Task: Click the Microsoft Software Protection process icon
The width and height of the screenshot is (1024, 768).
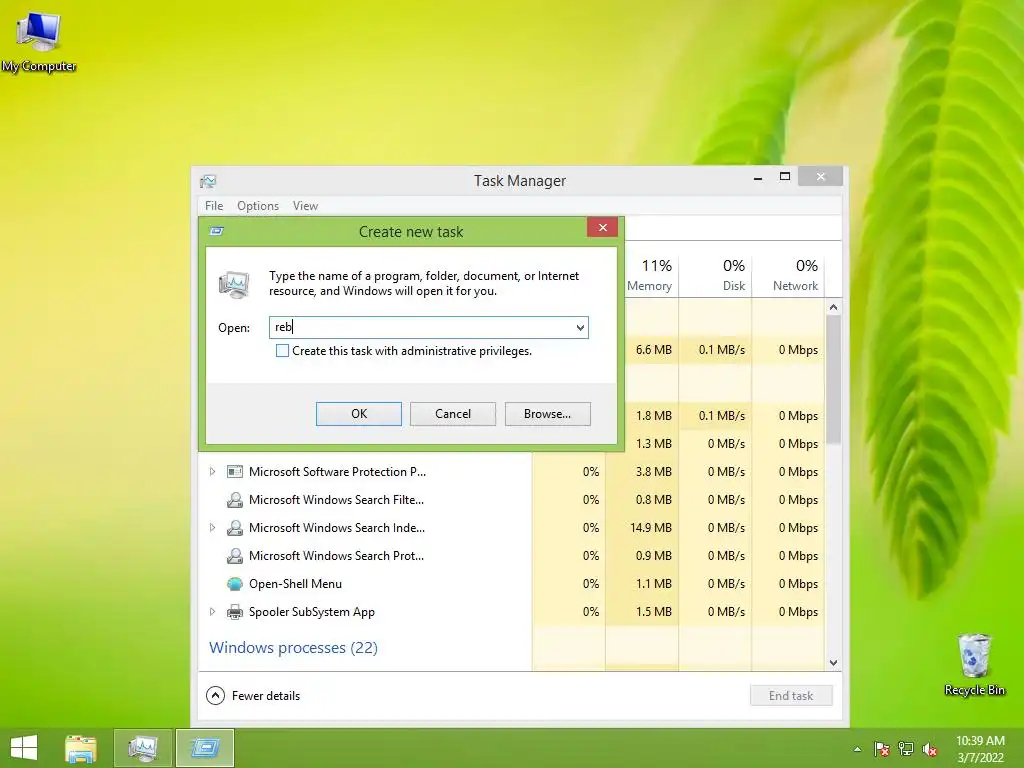Action: pos(234,472)
